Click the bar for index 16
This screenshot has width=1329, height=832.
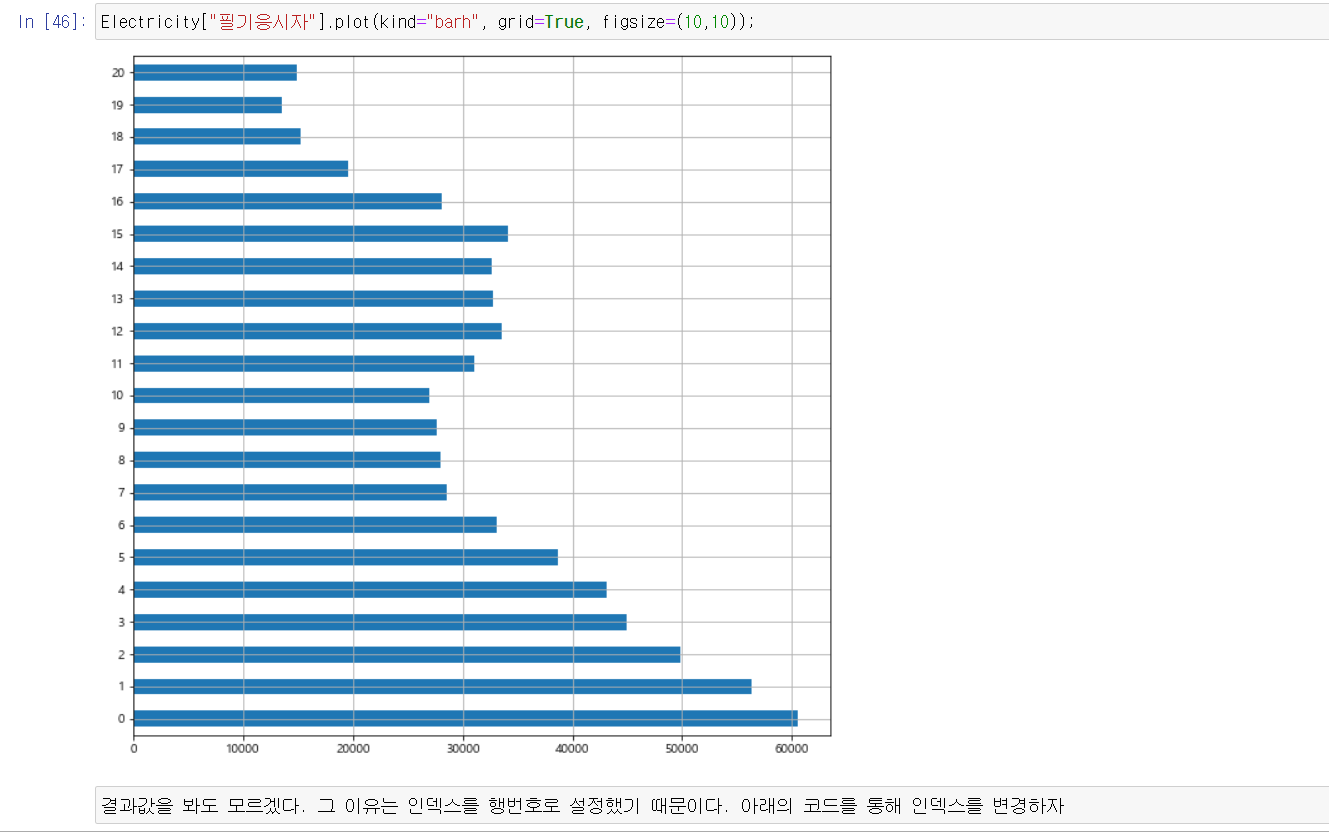click(x=287, y=202)
